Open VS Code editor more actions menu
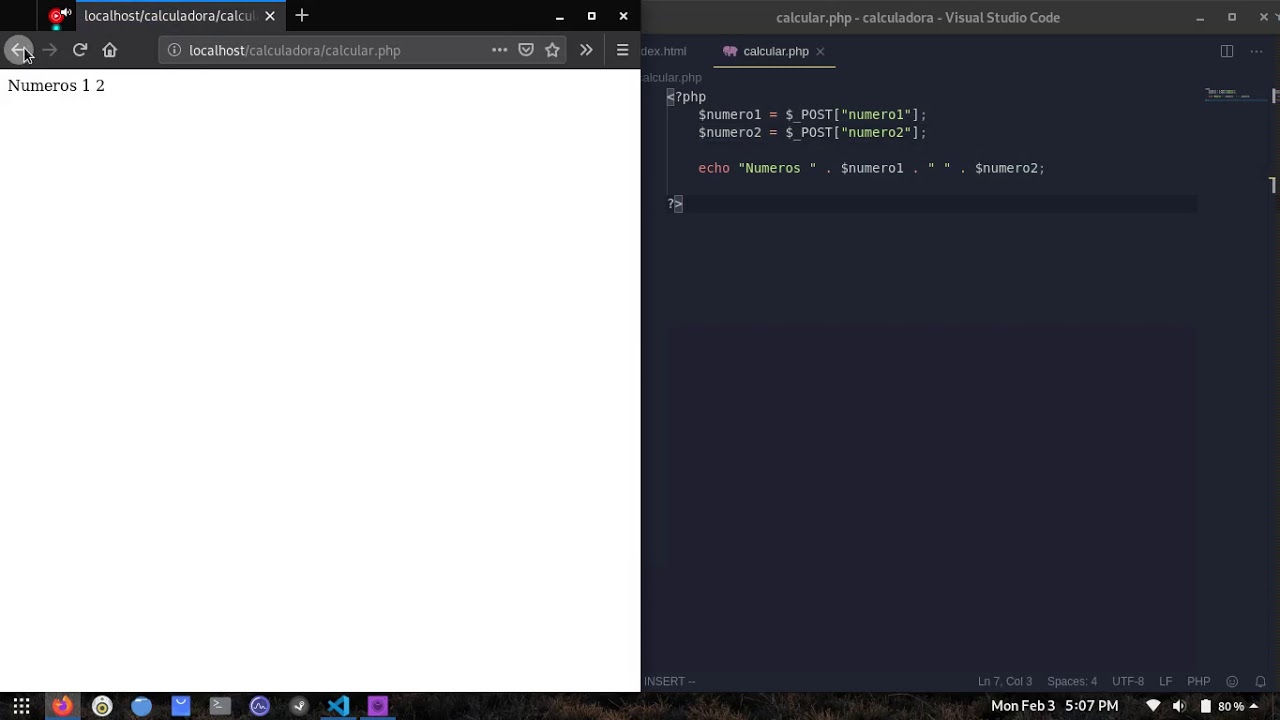This screenshot has width=1280, height=720. click(1257, 51)
